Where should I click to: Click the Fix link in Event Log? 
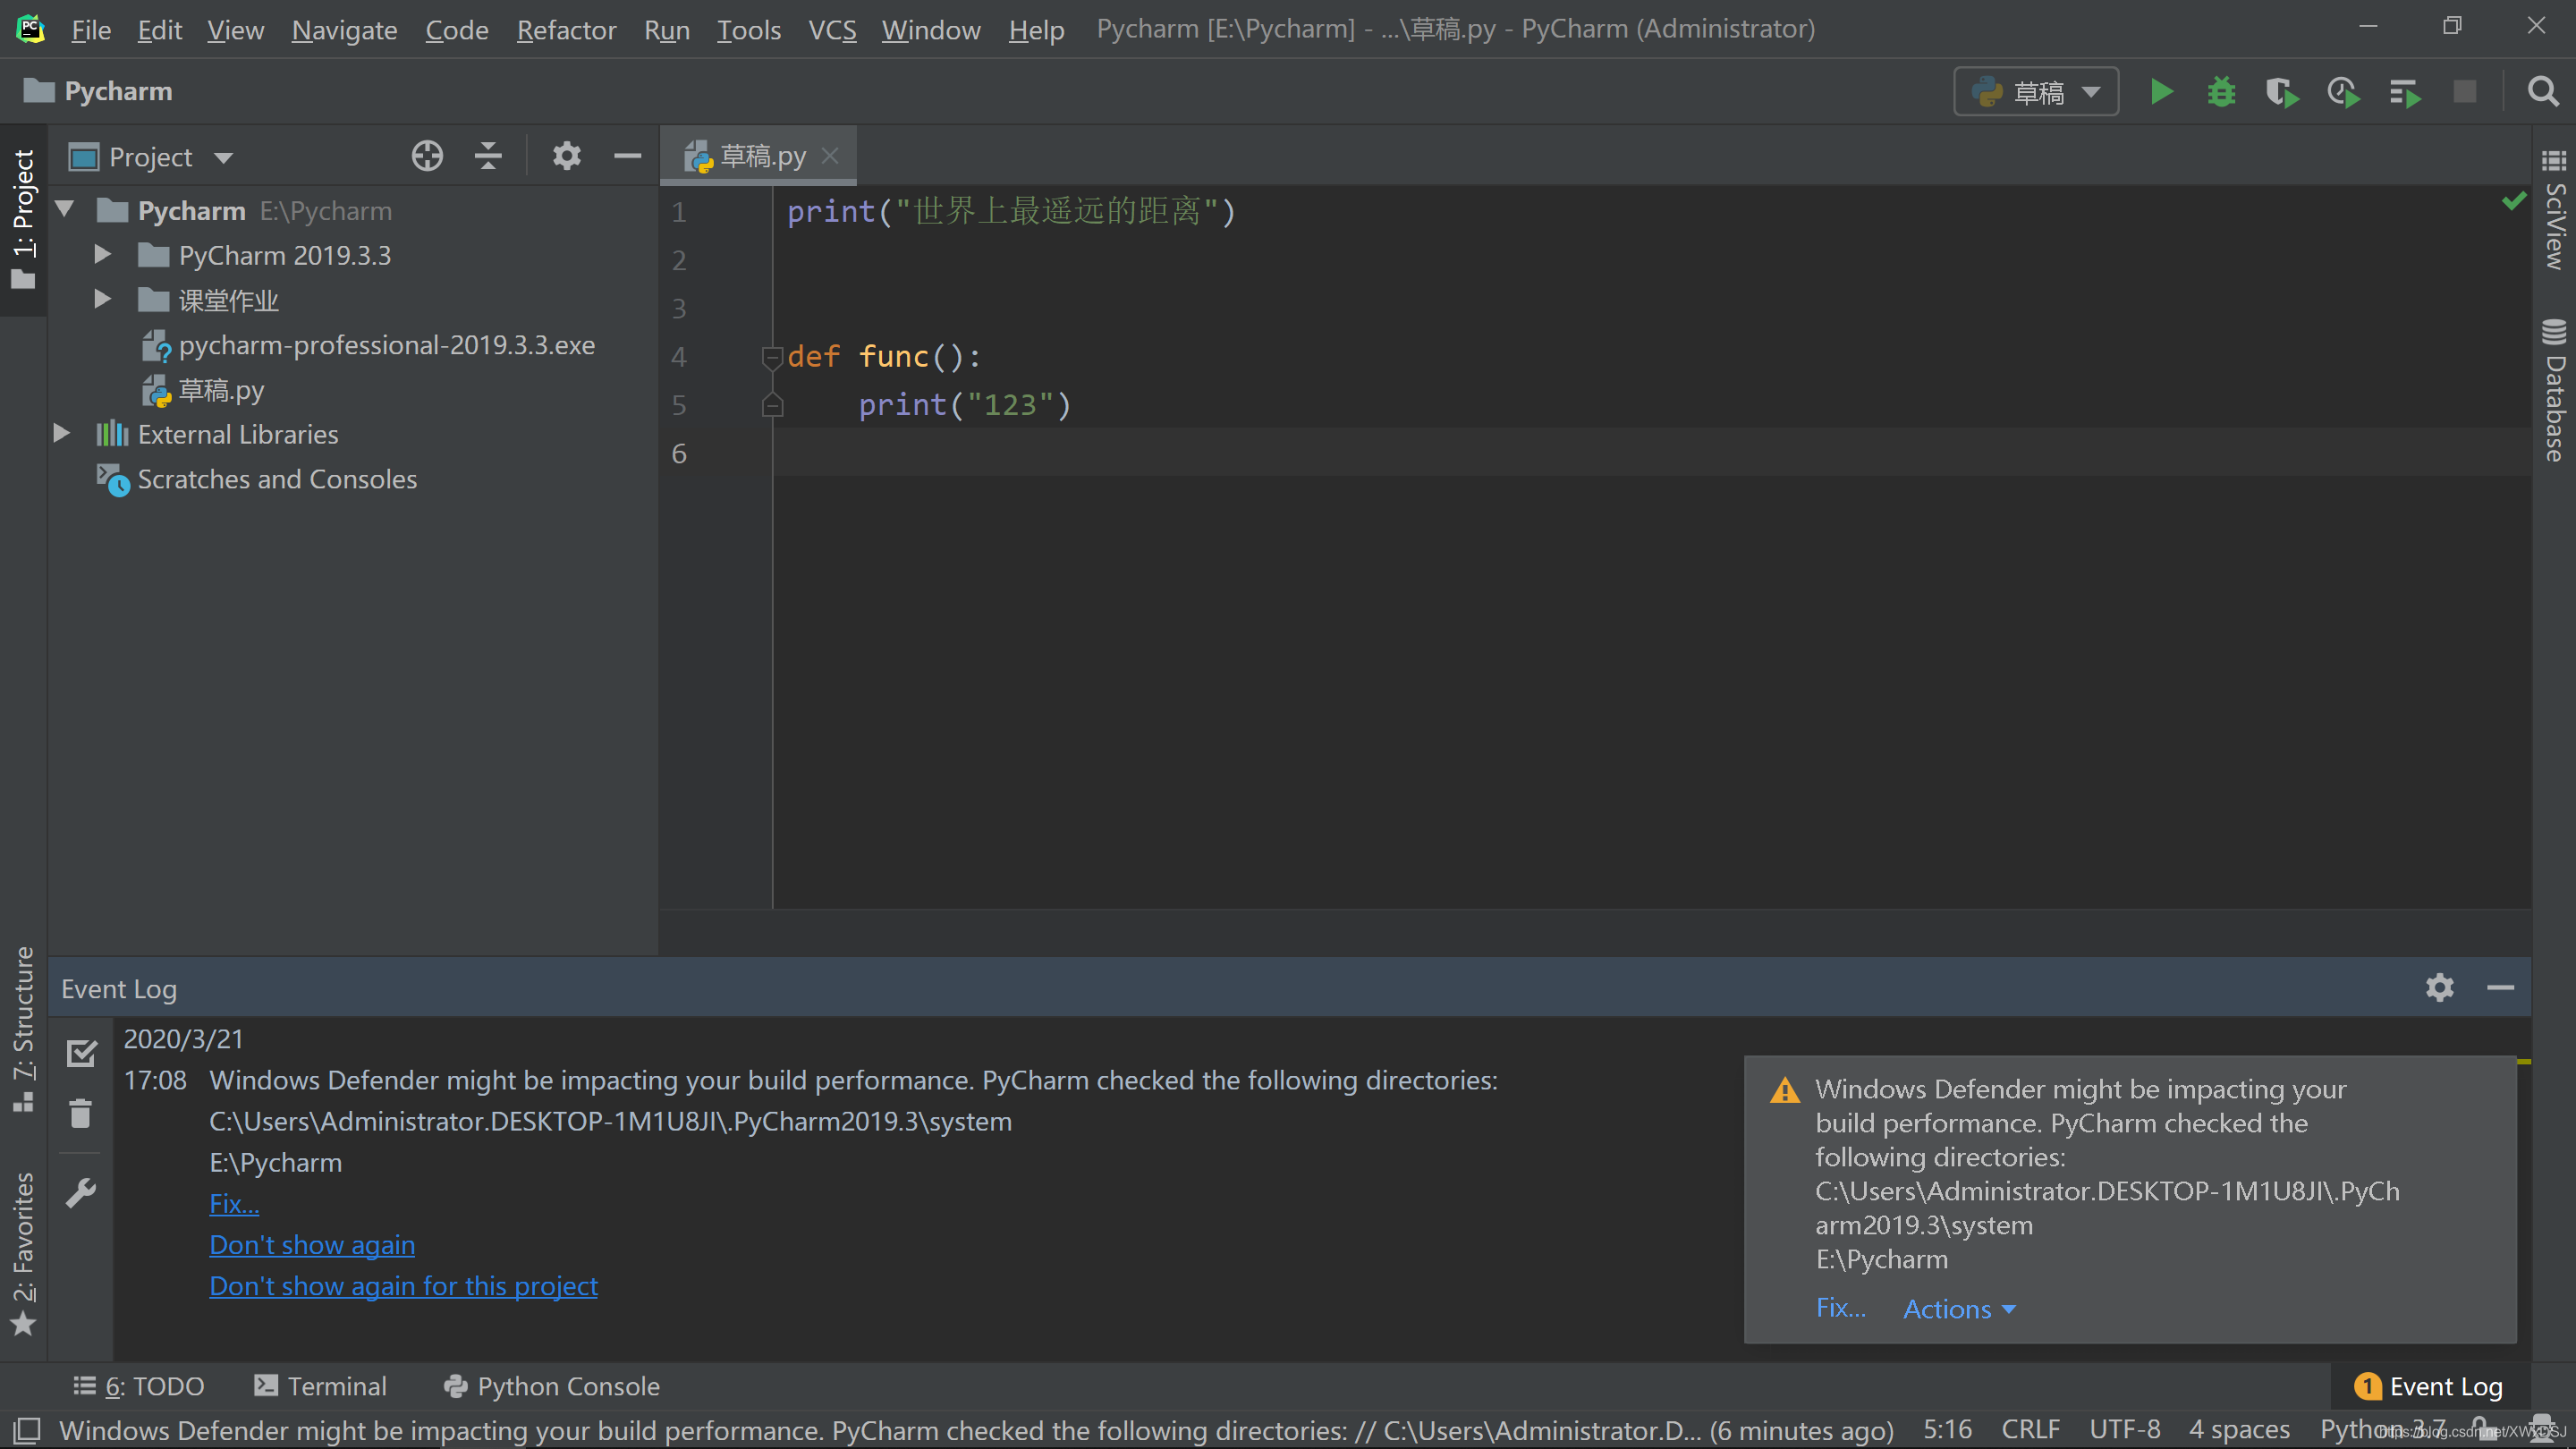click(233, 1203)
